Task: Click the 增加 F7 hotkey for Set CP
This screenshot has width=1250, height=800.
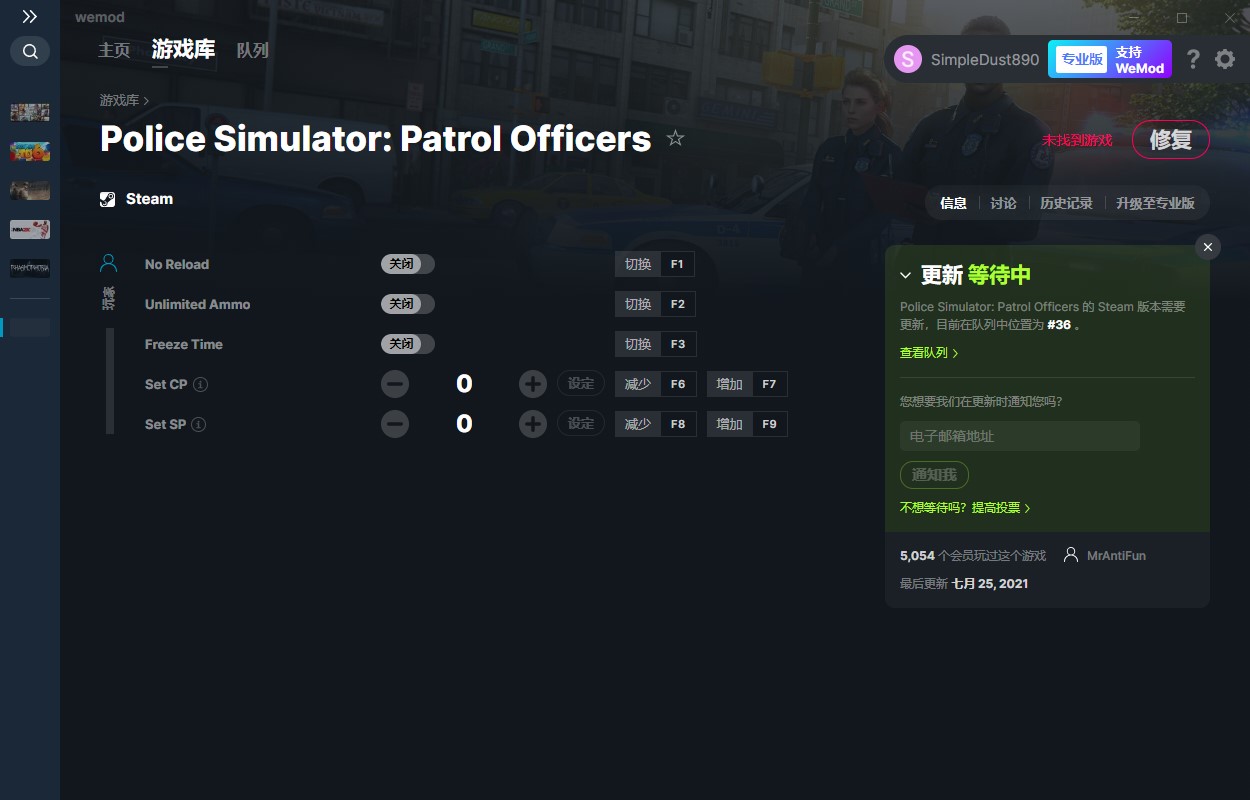Action: tap(747, 384)
